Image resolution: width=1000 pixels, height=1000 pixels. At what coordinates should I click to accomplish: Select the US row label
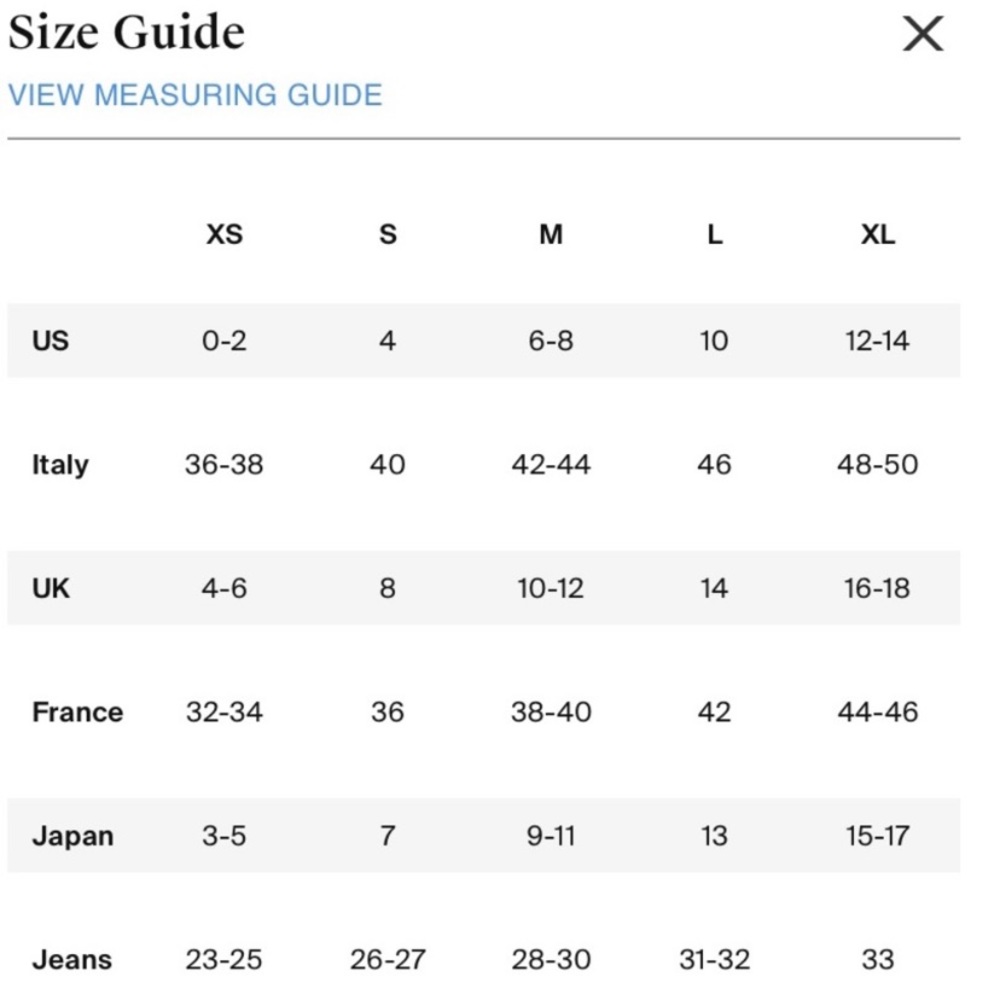pyautogui.click(x=51, y=340)
